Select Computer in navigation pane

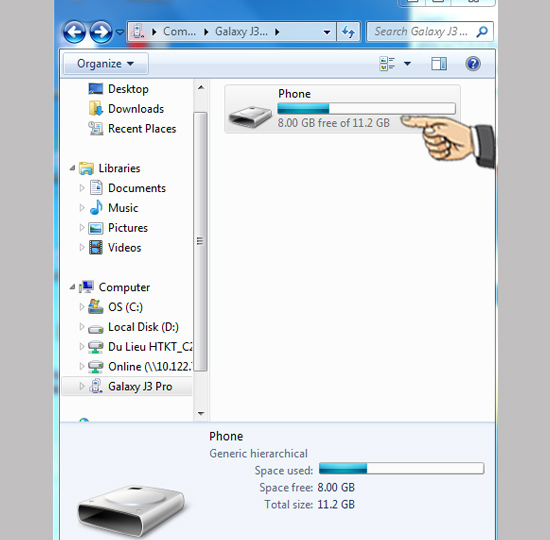coord(124,287)
